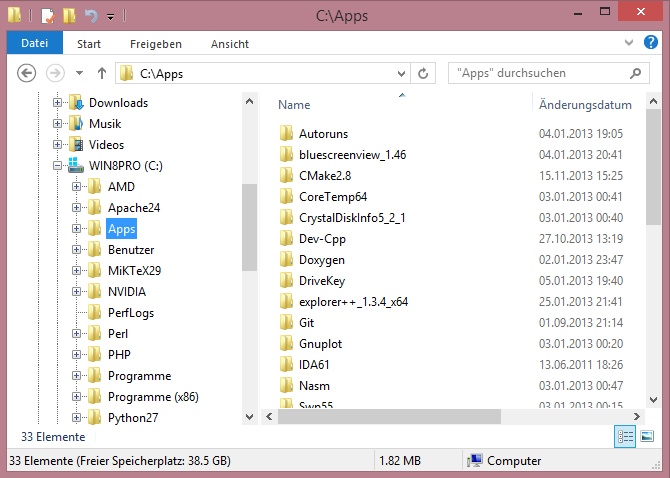Click the magnifier search icon
This screenshot has height=478, width=670.
coord(635,73)
